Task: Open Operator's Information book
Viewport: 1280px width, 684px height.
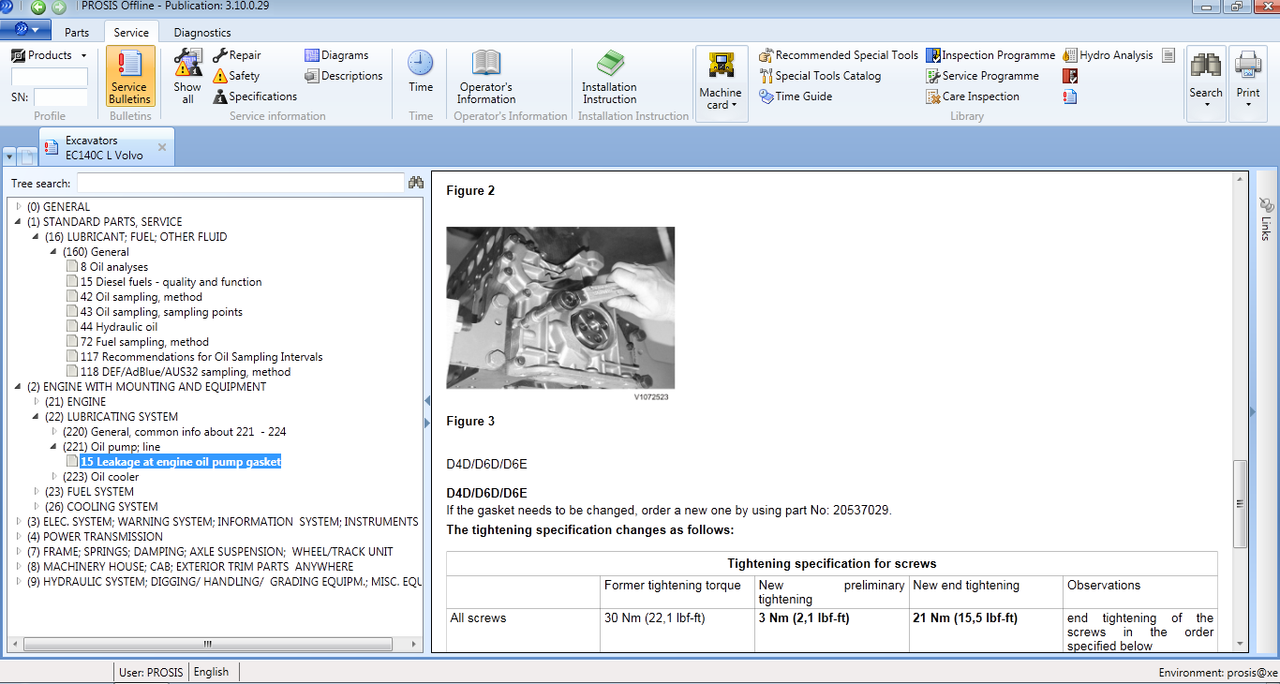Action: tap(486, 76)
